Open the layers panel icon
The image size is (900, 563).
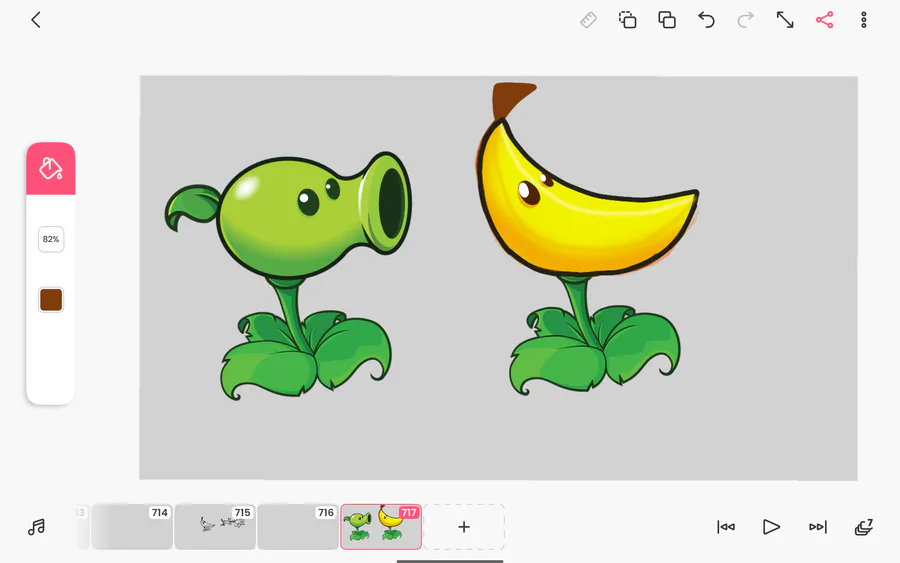pyautogui.click(x=864, y=527)
